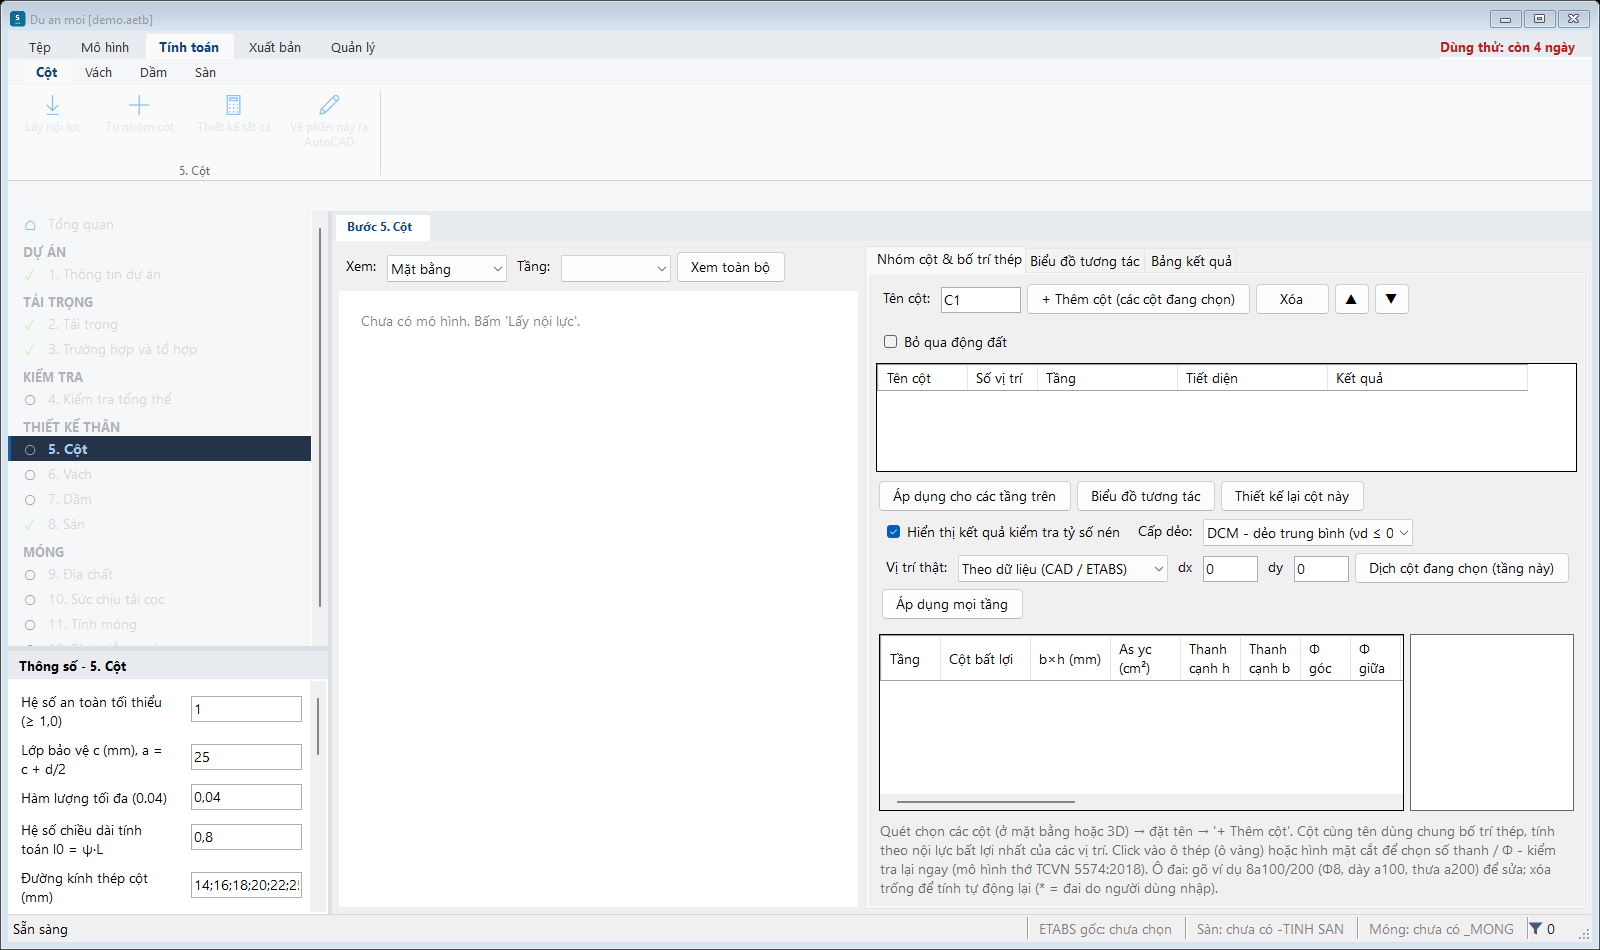
Task: Move column group down with triangle button
Action: click(1391, 299)
